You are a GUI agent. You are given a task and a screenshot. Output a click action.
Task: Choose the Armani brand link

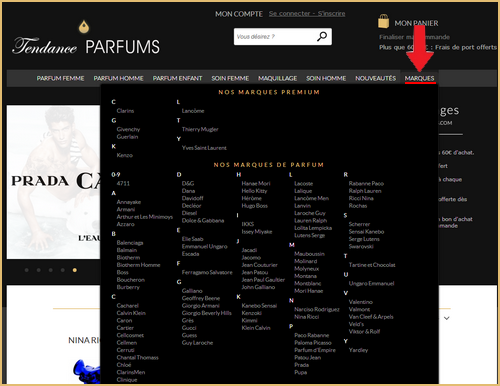pos(126,209)
